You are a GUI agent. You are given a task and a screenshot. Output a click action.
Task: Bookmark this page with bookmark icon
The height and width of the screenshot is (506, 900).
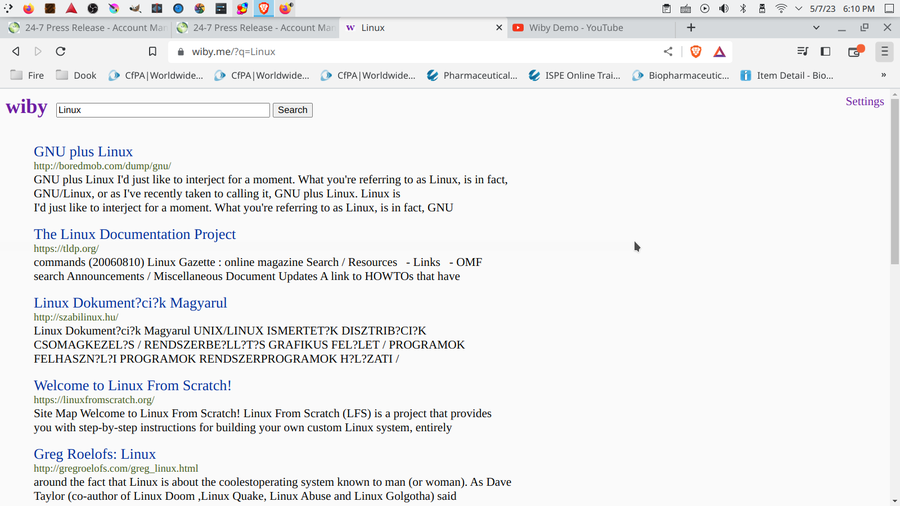(x=152, y=52)
